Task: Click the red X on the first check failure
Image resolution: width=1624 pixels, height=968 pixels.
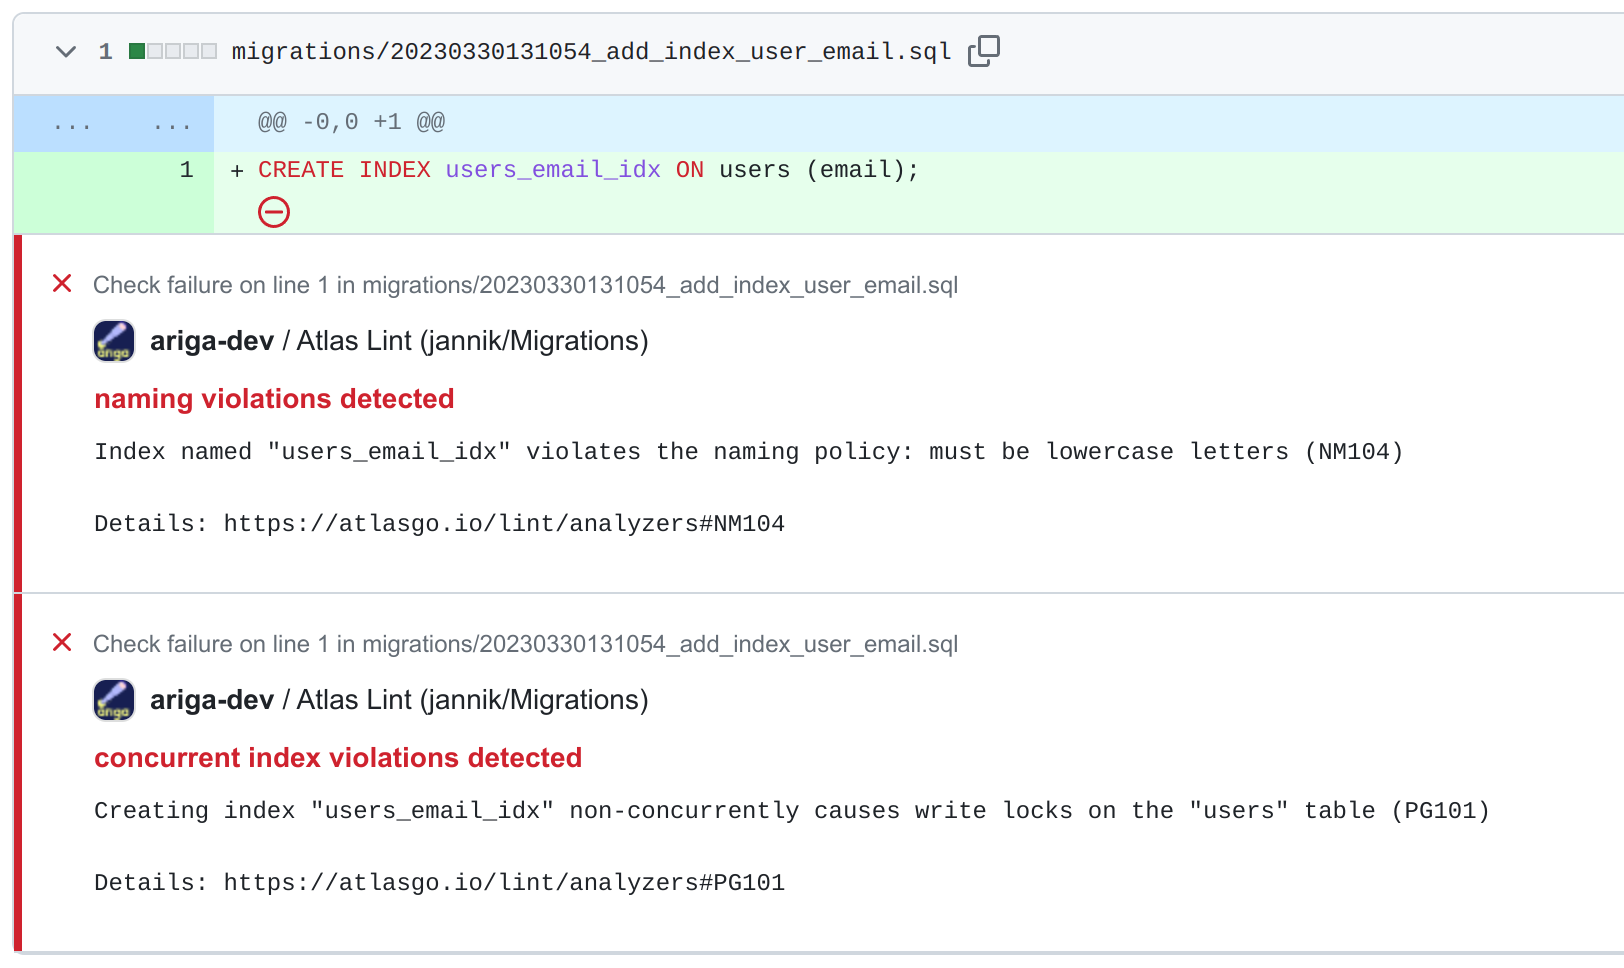Action: pos(61,284)
